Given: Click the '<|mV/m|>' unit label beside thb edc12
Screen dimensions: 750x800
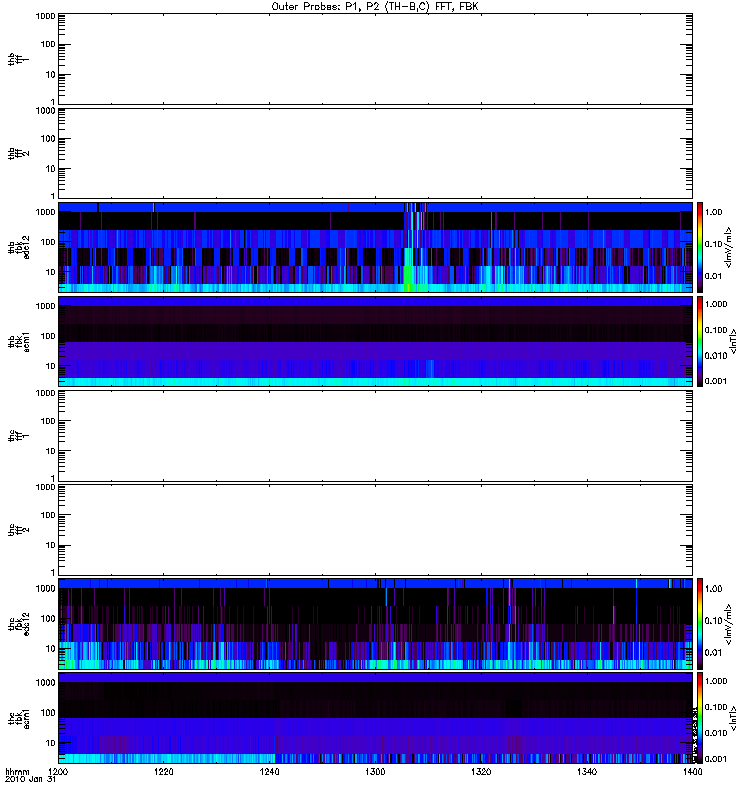Looking at the screenshot, I should (729, 247).
